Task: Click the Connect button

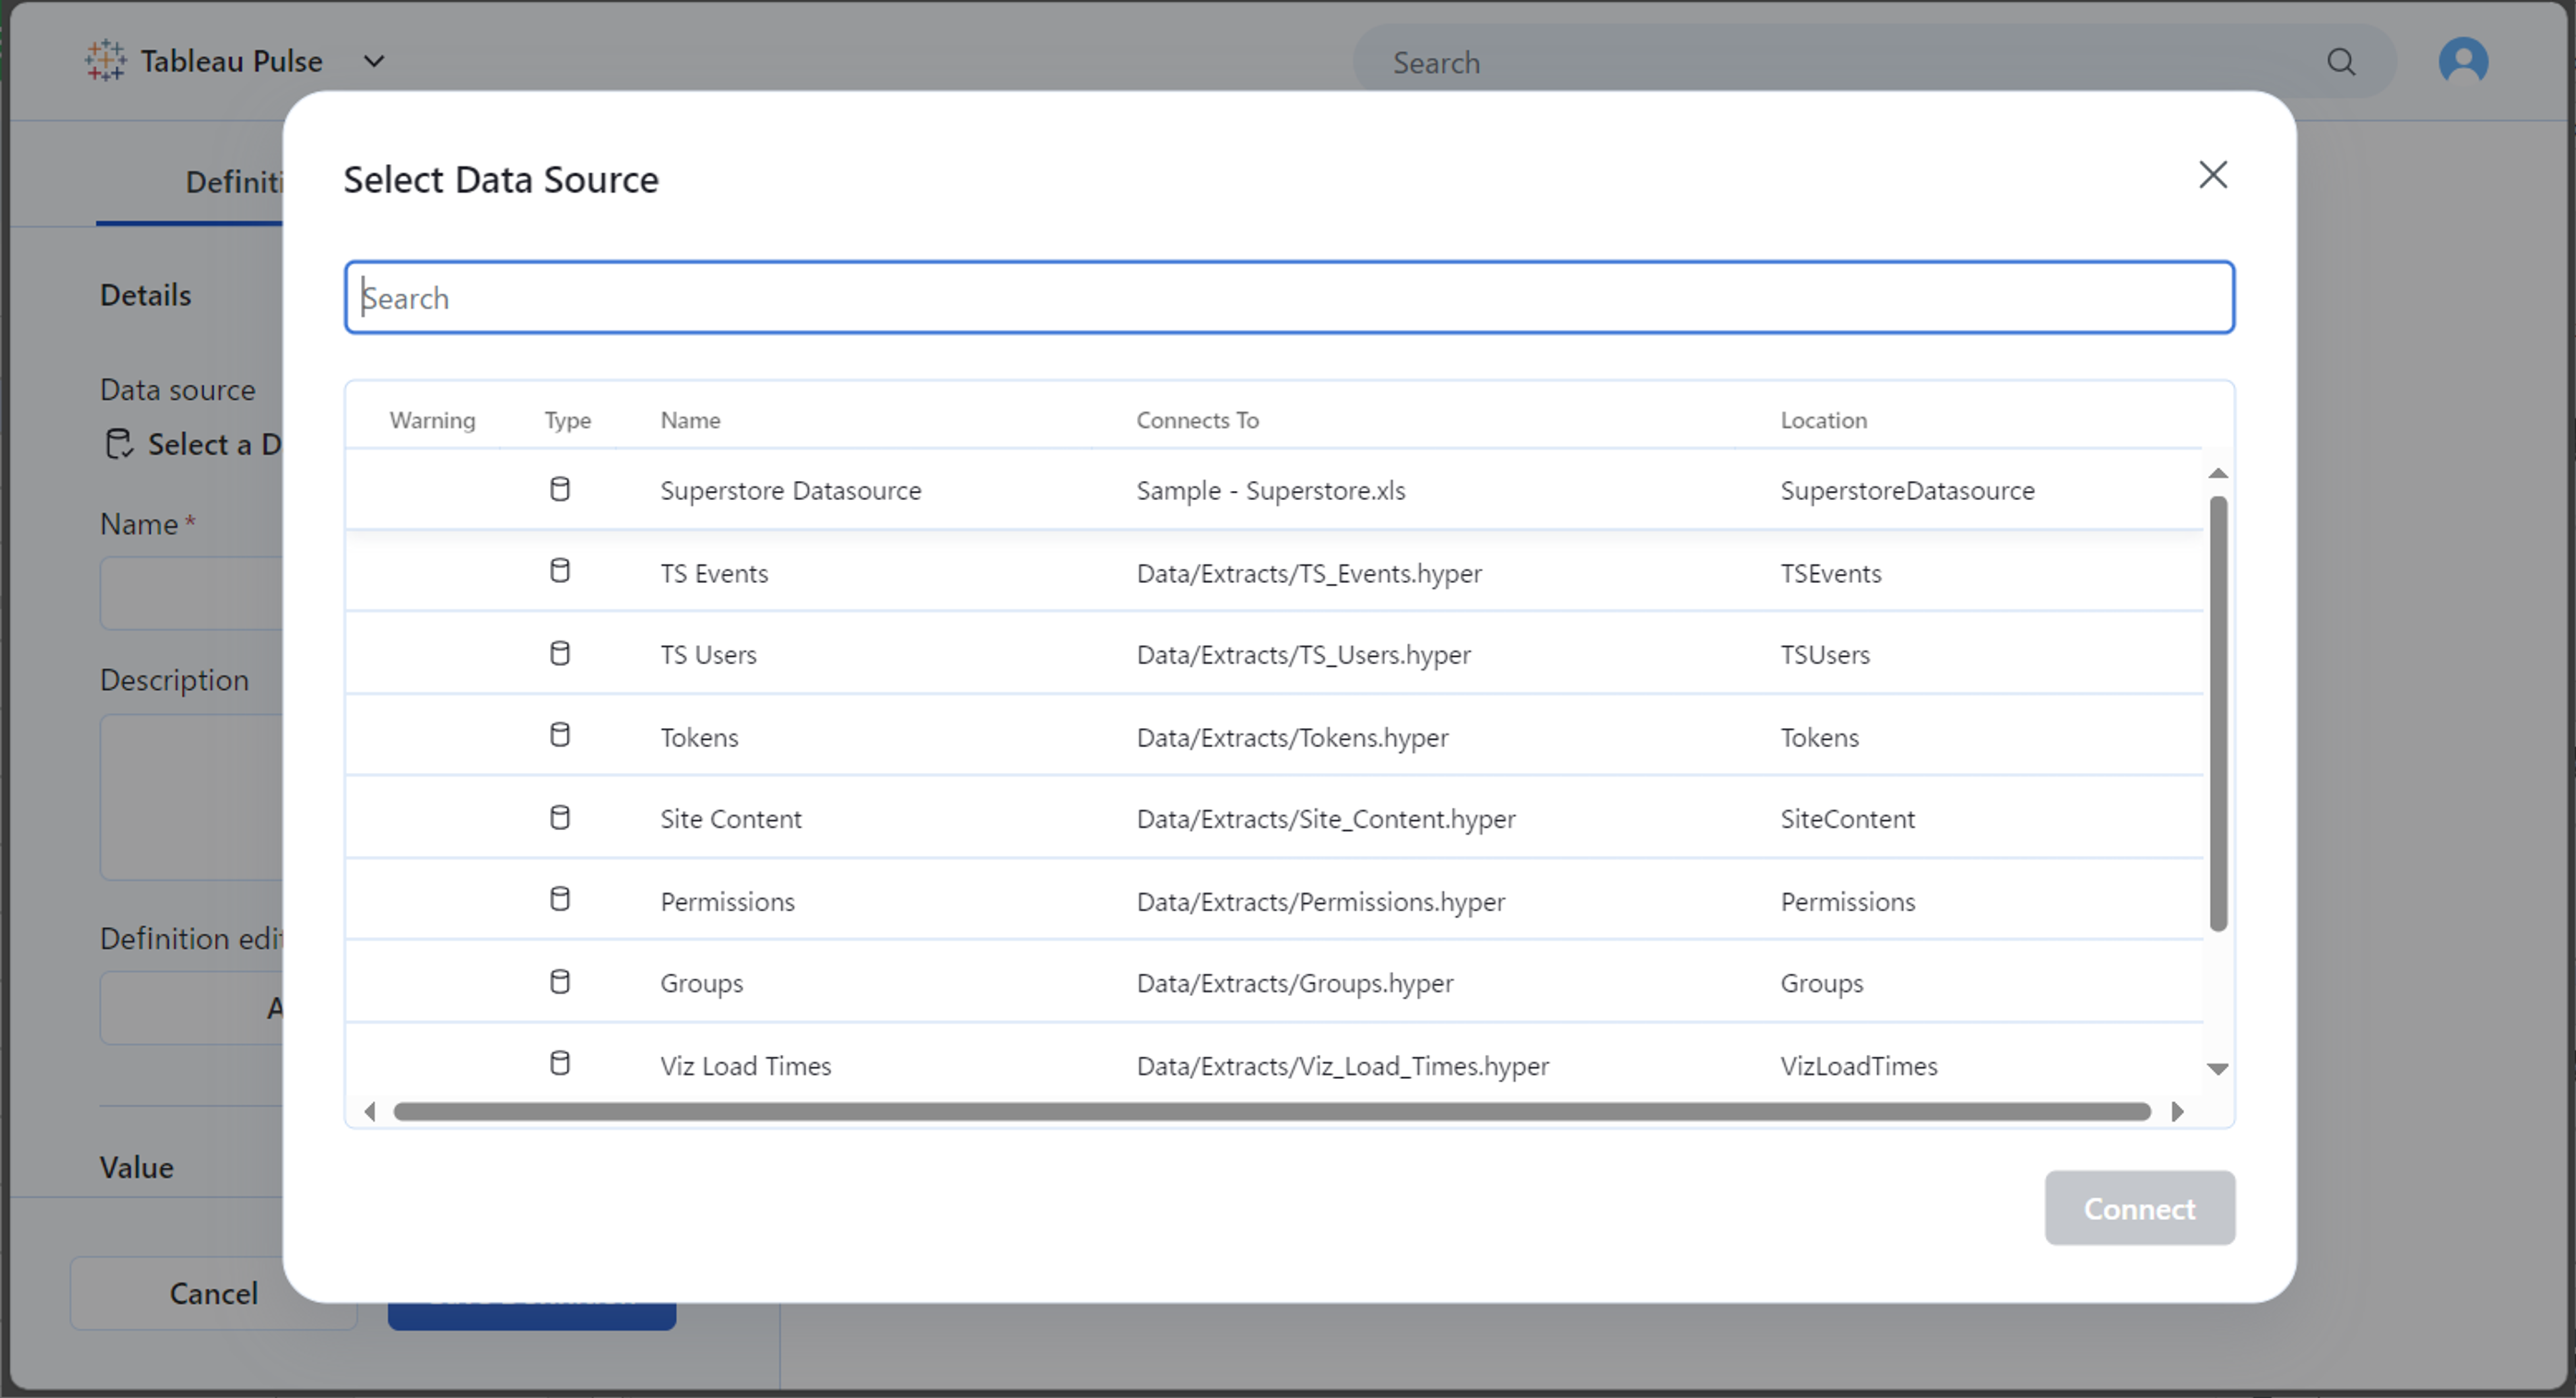Action: pos(2139,1208)
